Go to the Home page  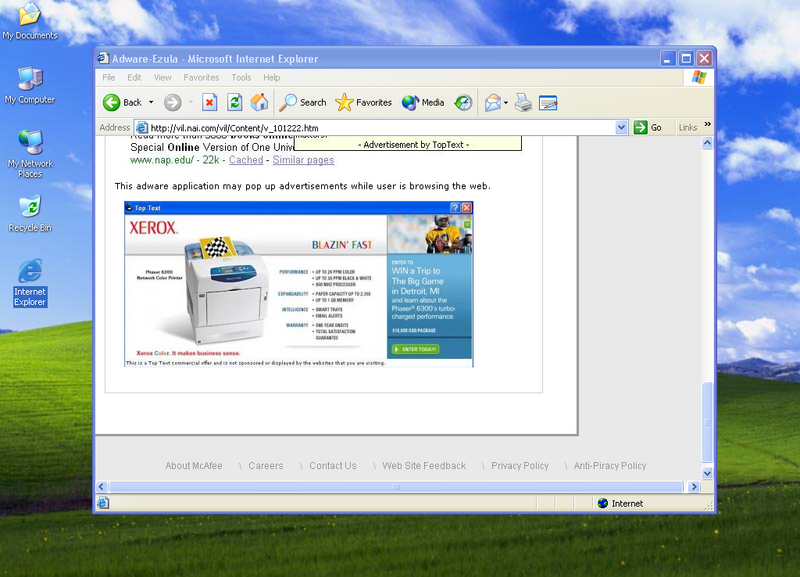tap(259, 103)
